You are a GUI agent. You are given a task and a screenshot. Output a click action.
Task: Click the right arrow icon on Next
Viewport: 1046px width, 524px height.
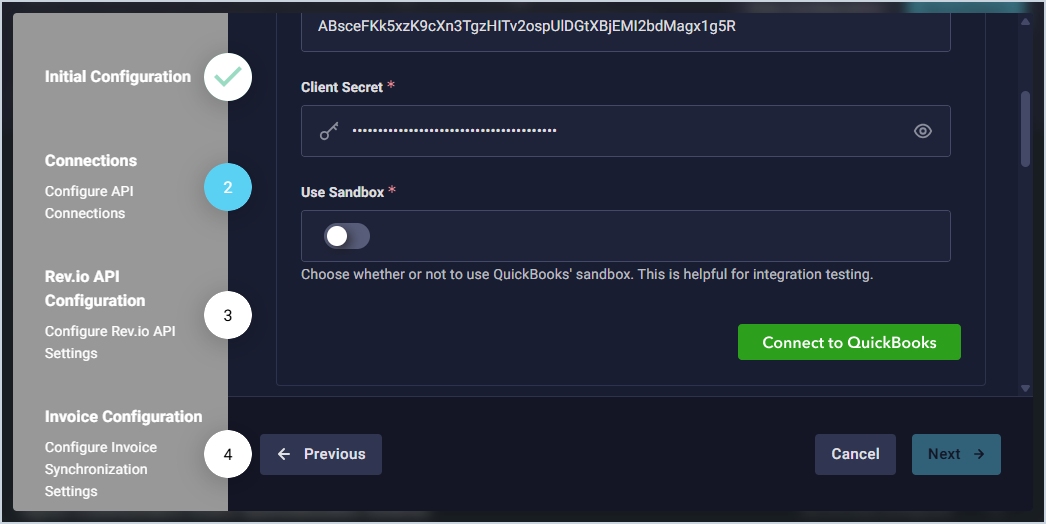[x=979, y=454]
